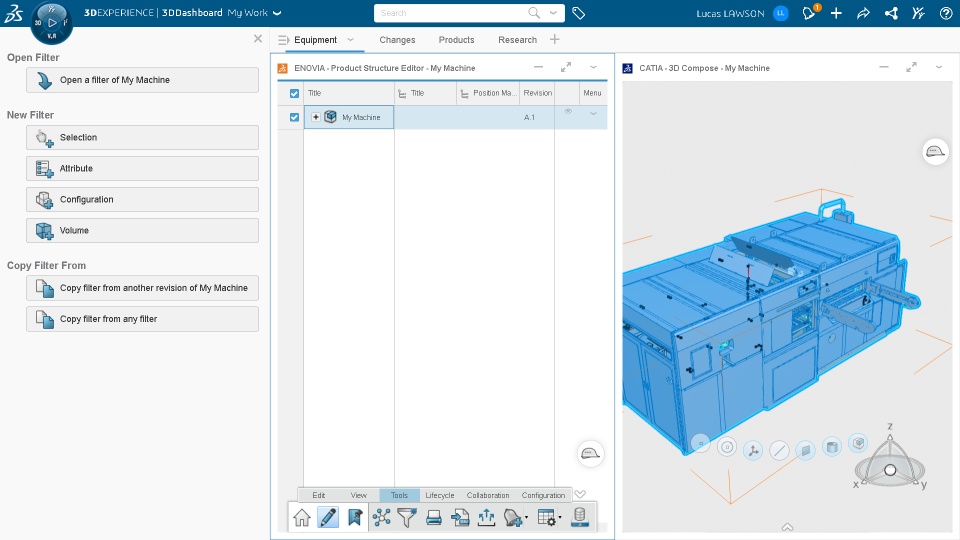
Task: Open the search options dropdown arrow
Action: pyautogui.click(x=553, y=13)
